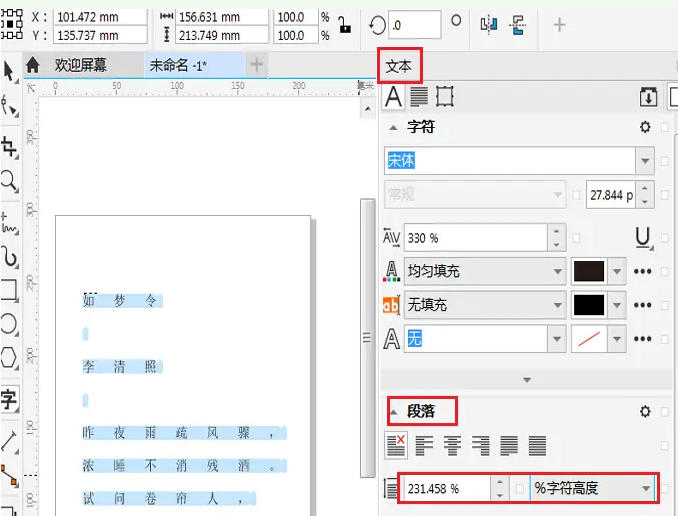The width and height of the screenshot is (678, 516).
Task: Select the Artistic media tool
Action: [x=10, y=257]
